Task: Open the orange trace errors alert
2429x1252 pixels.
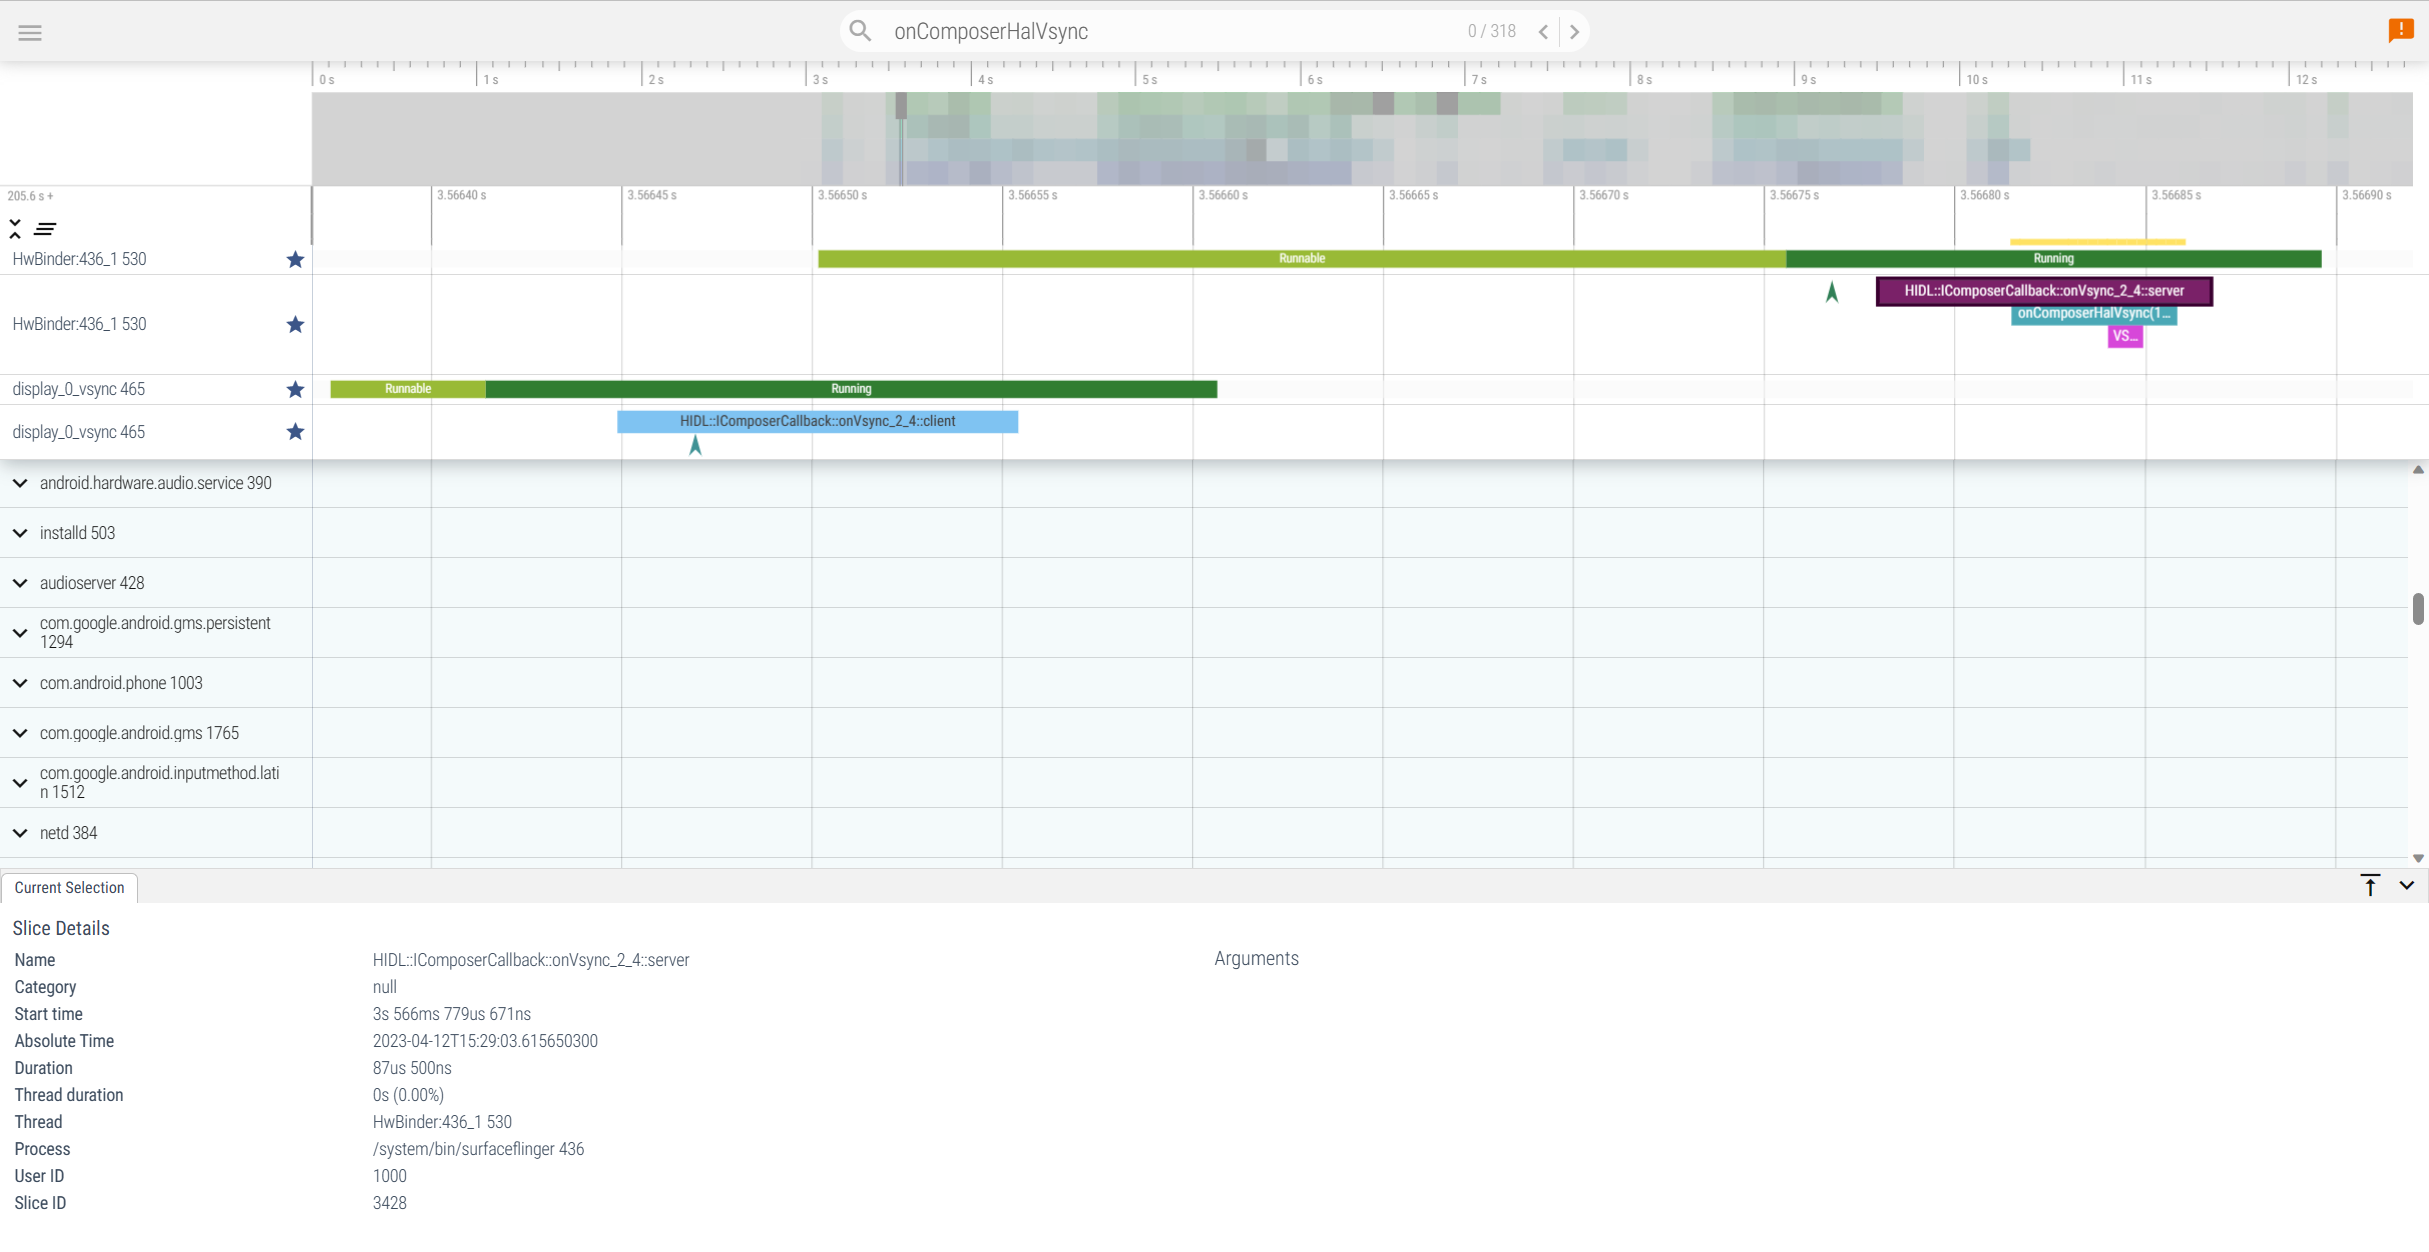Action: click(x=2400, y=31)
